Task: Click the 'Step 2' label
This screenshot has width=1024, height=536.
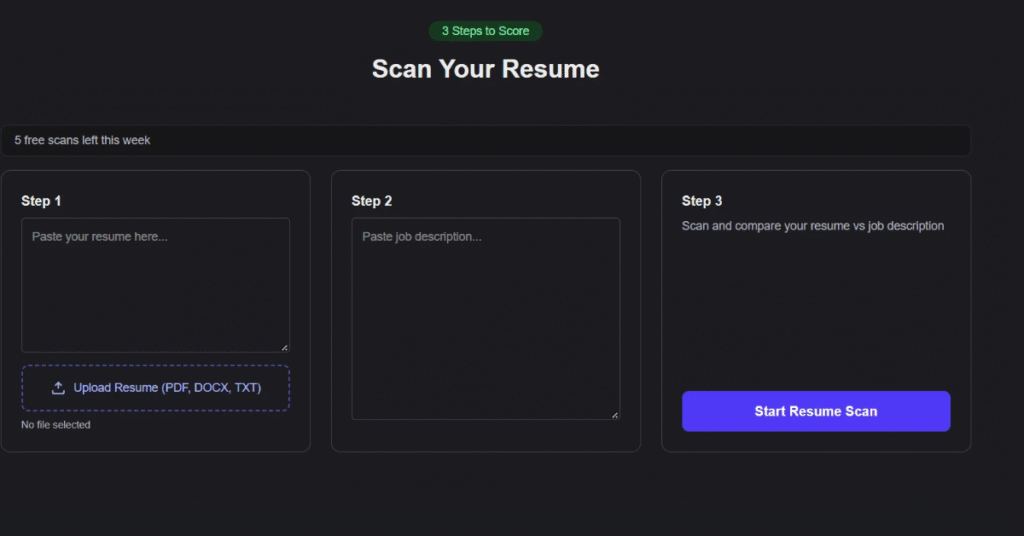Action: click(x=372, y=201)
